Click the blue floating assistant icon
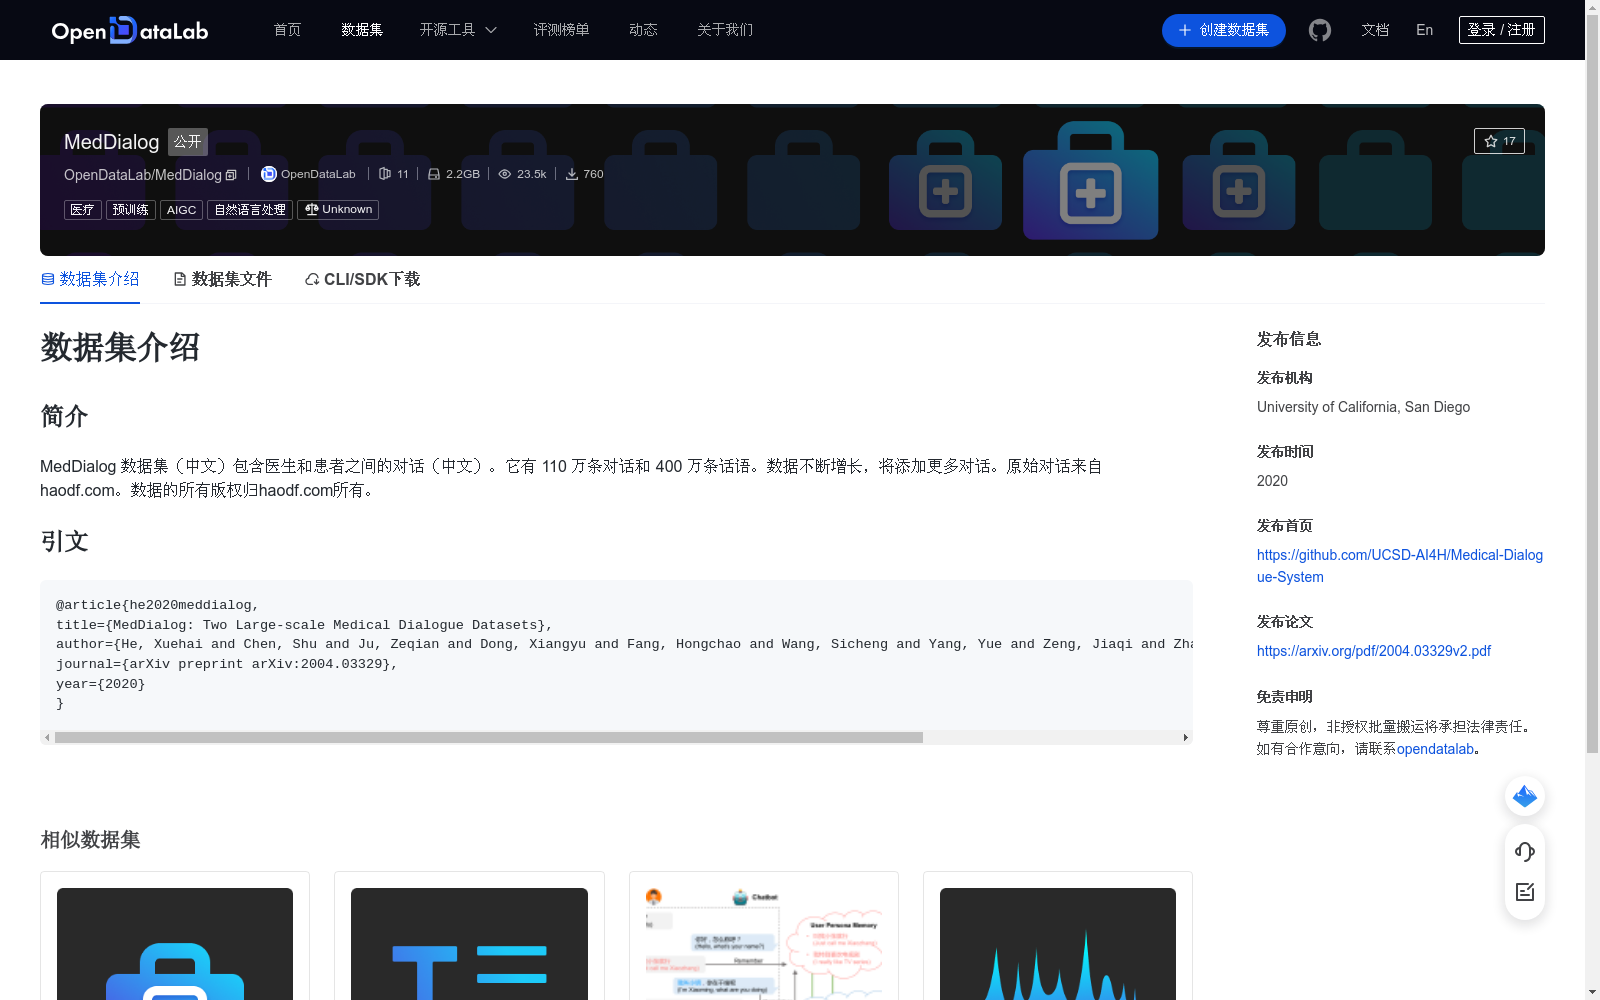This screenshot has width=1600, height=1000. [1525, 796]
